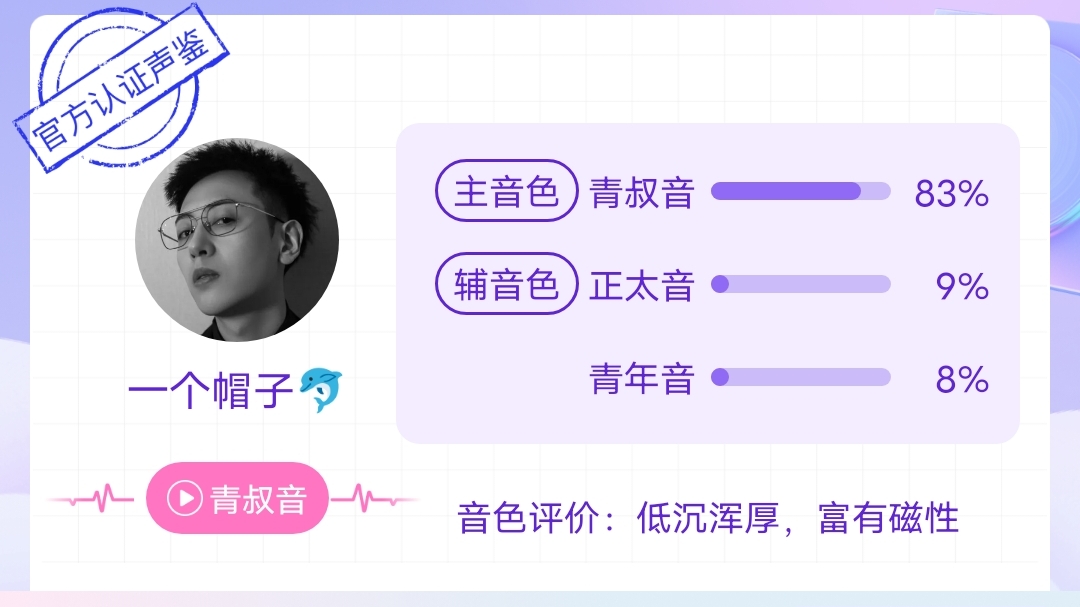This screenshot has height=607, width=1080.
Task: Select the 青年音 voice type label
Action: [641, 378]
